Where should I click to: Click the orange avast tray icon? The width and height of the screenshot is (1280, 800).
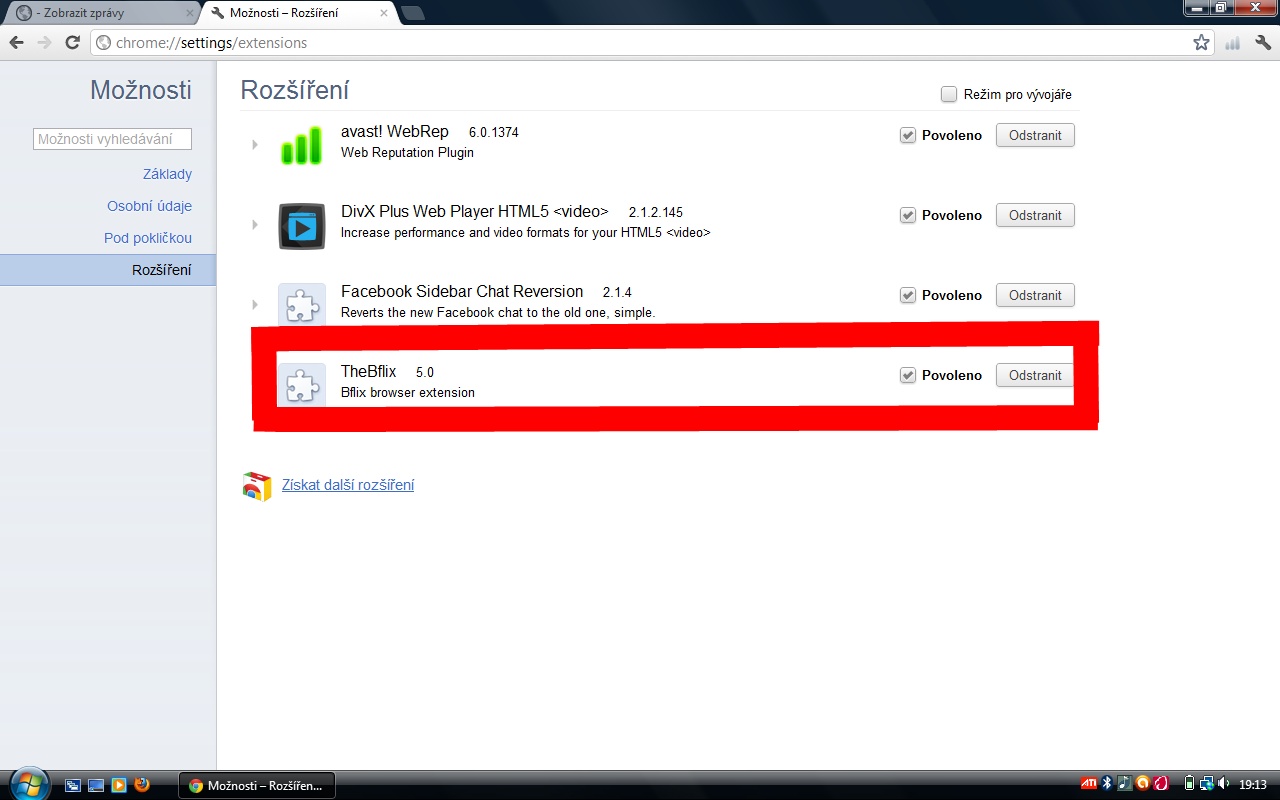tap(1142, 783)
